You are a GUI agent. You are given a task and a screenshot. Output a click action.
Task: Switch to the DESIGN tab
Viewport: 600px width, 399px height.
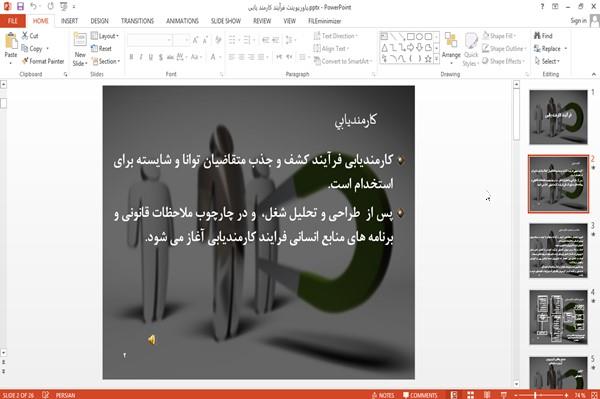tap(99, 21)
